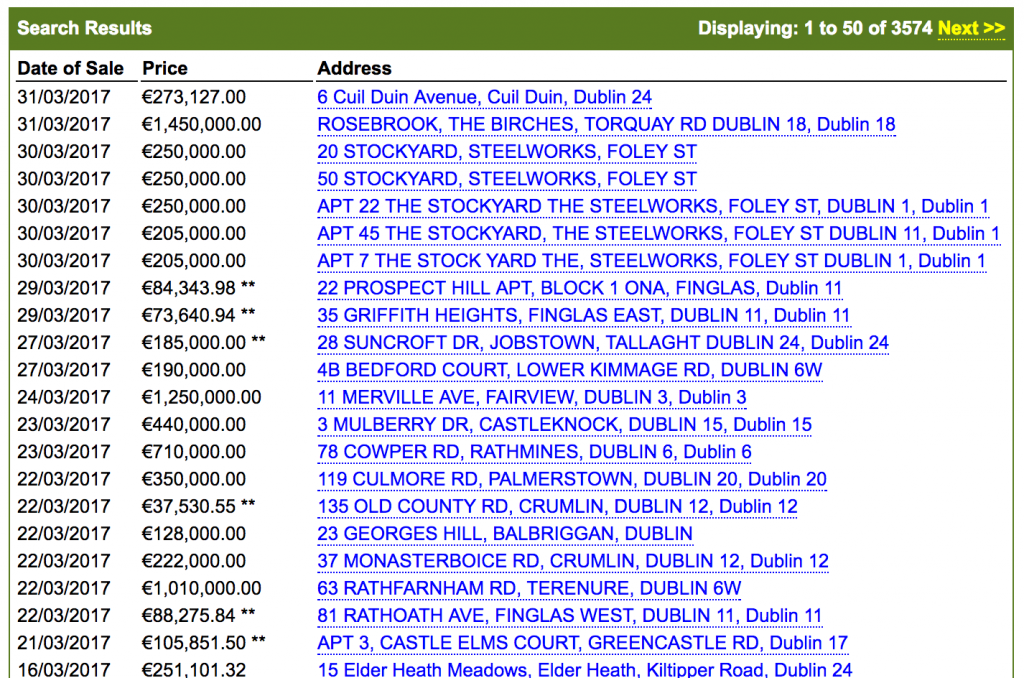The height and width of the screenshot is (678, 1024).
Task: Sort results by the Price column header
Action: 164,68
